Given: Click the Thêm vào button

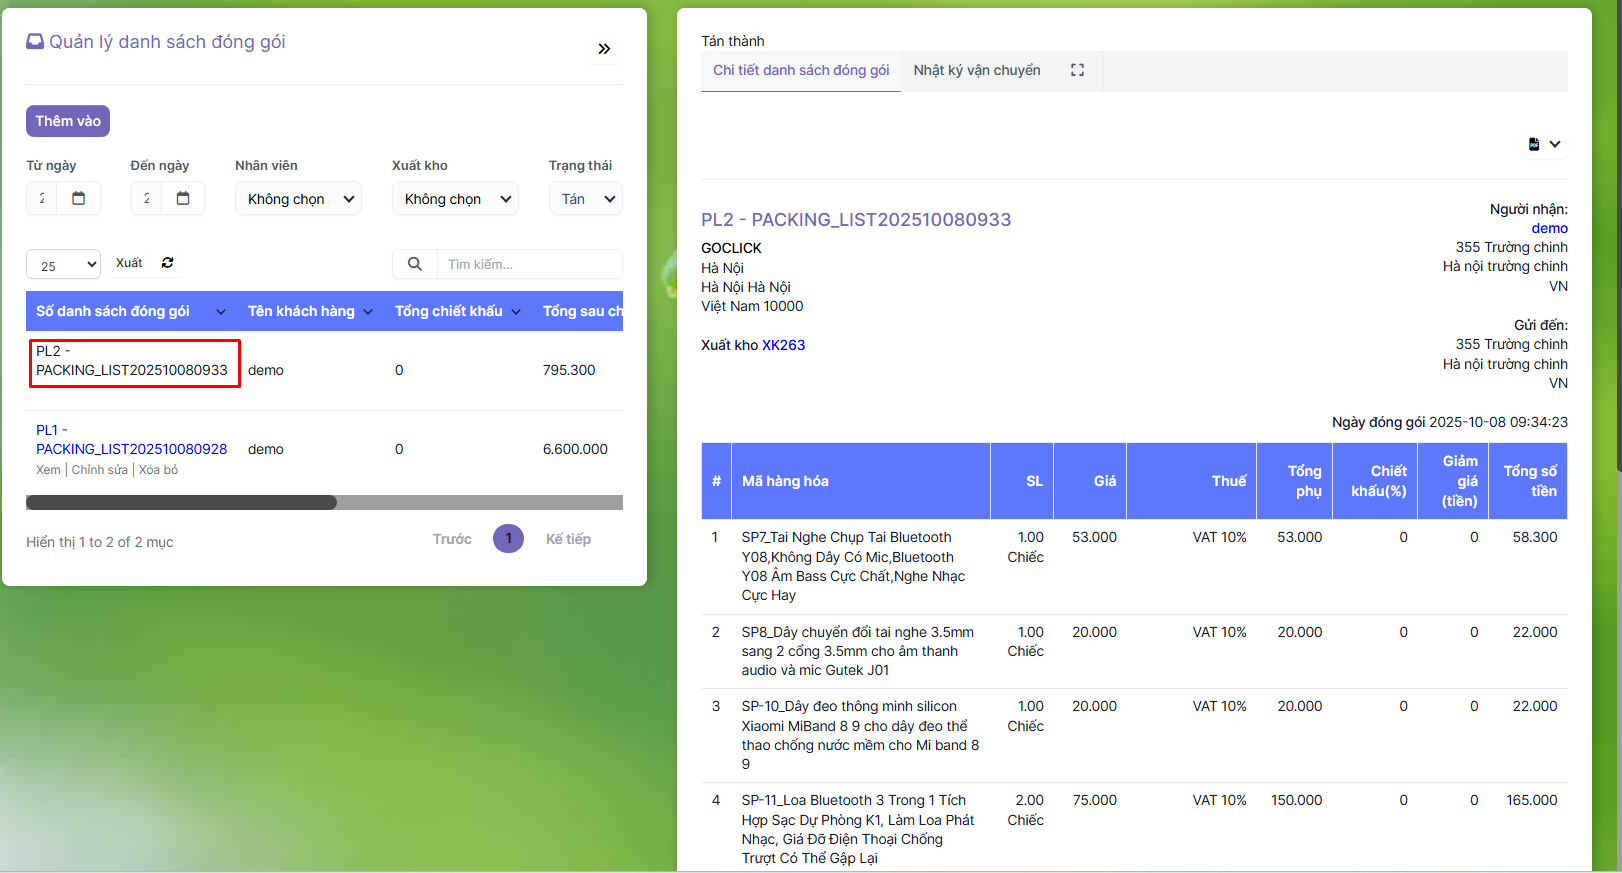Looking at the screenshot, I should click(68, 121).
